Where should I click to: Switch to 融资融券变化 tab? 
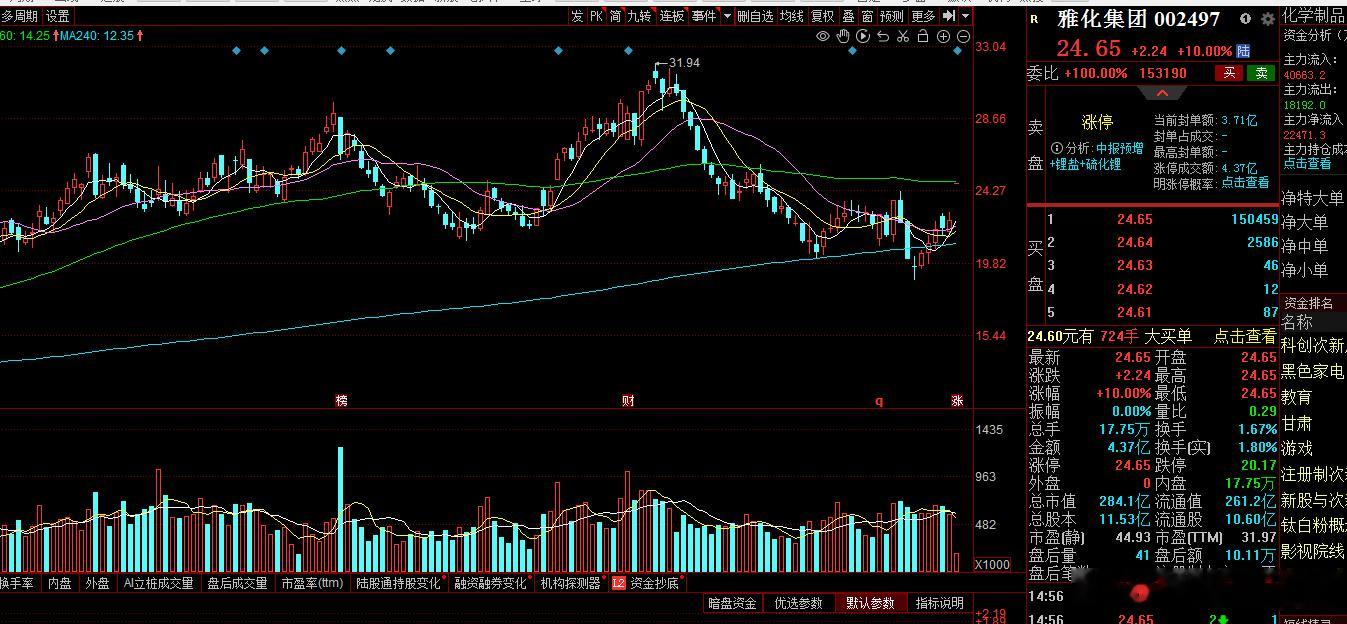pos(490,583)
